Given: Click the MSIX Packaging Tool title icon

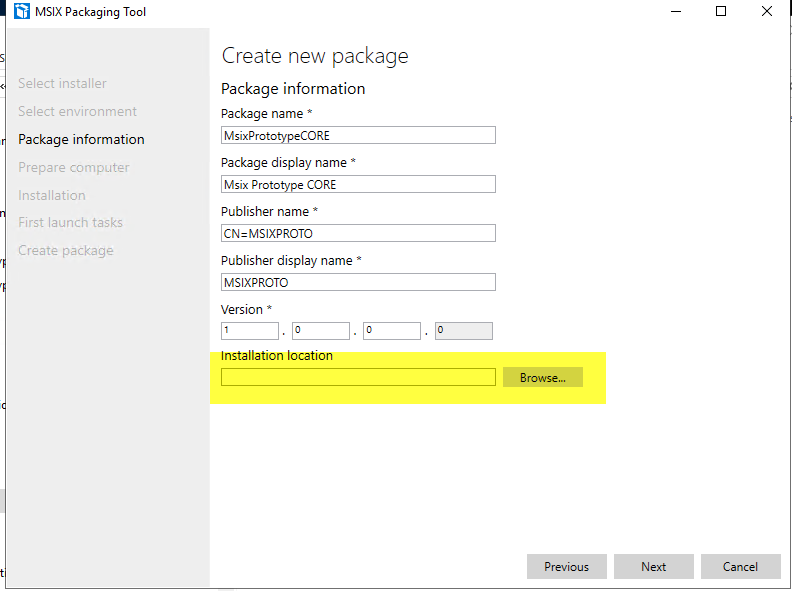Looking at the screenshot, I should click(21, 12).
